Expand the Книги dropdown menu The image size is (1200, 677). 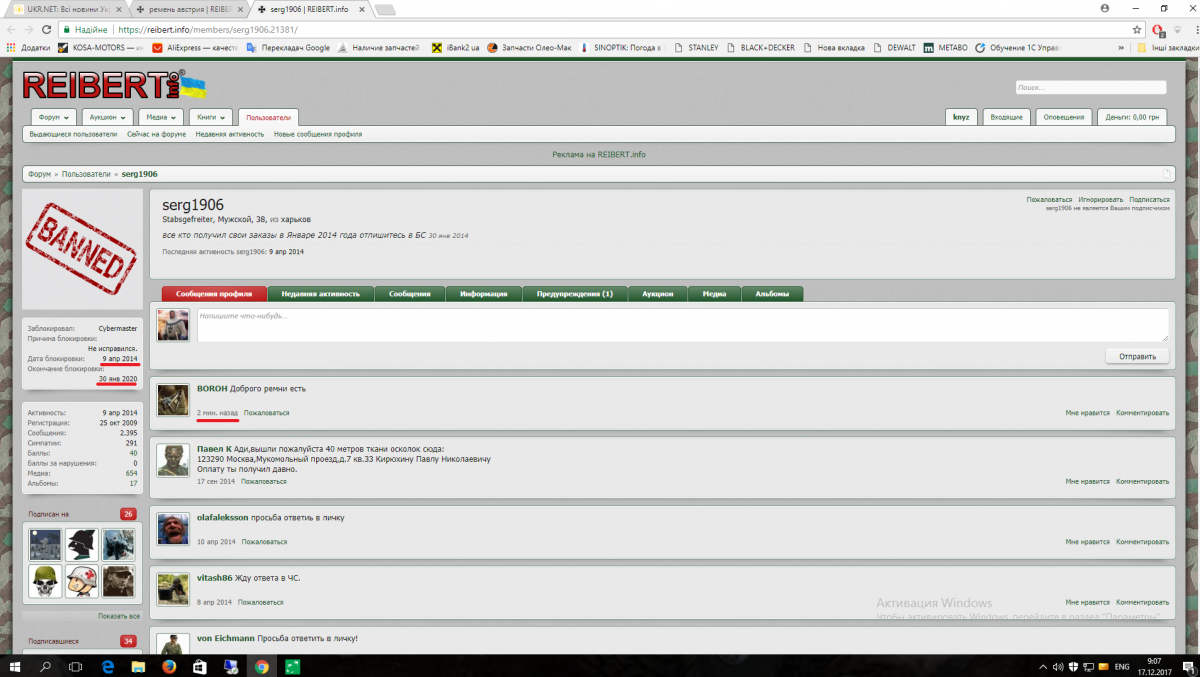[210, 117]
